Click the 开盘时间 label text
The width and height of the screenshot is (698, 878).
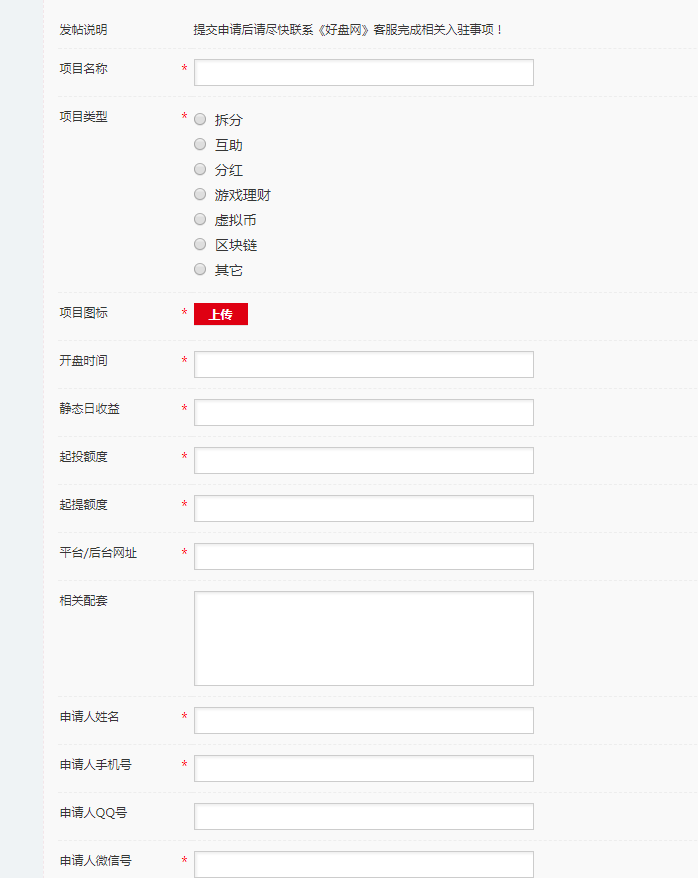point(83,360)
